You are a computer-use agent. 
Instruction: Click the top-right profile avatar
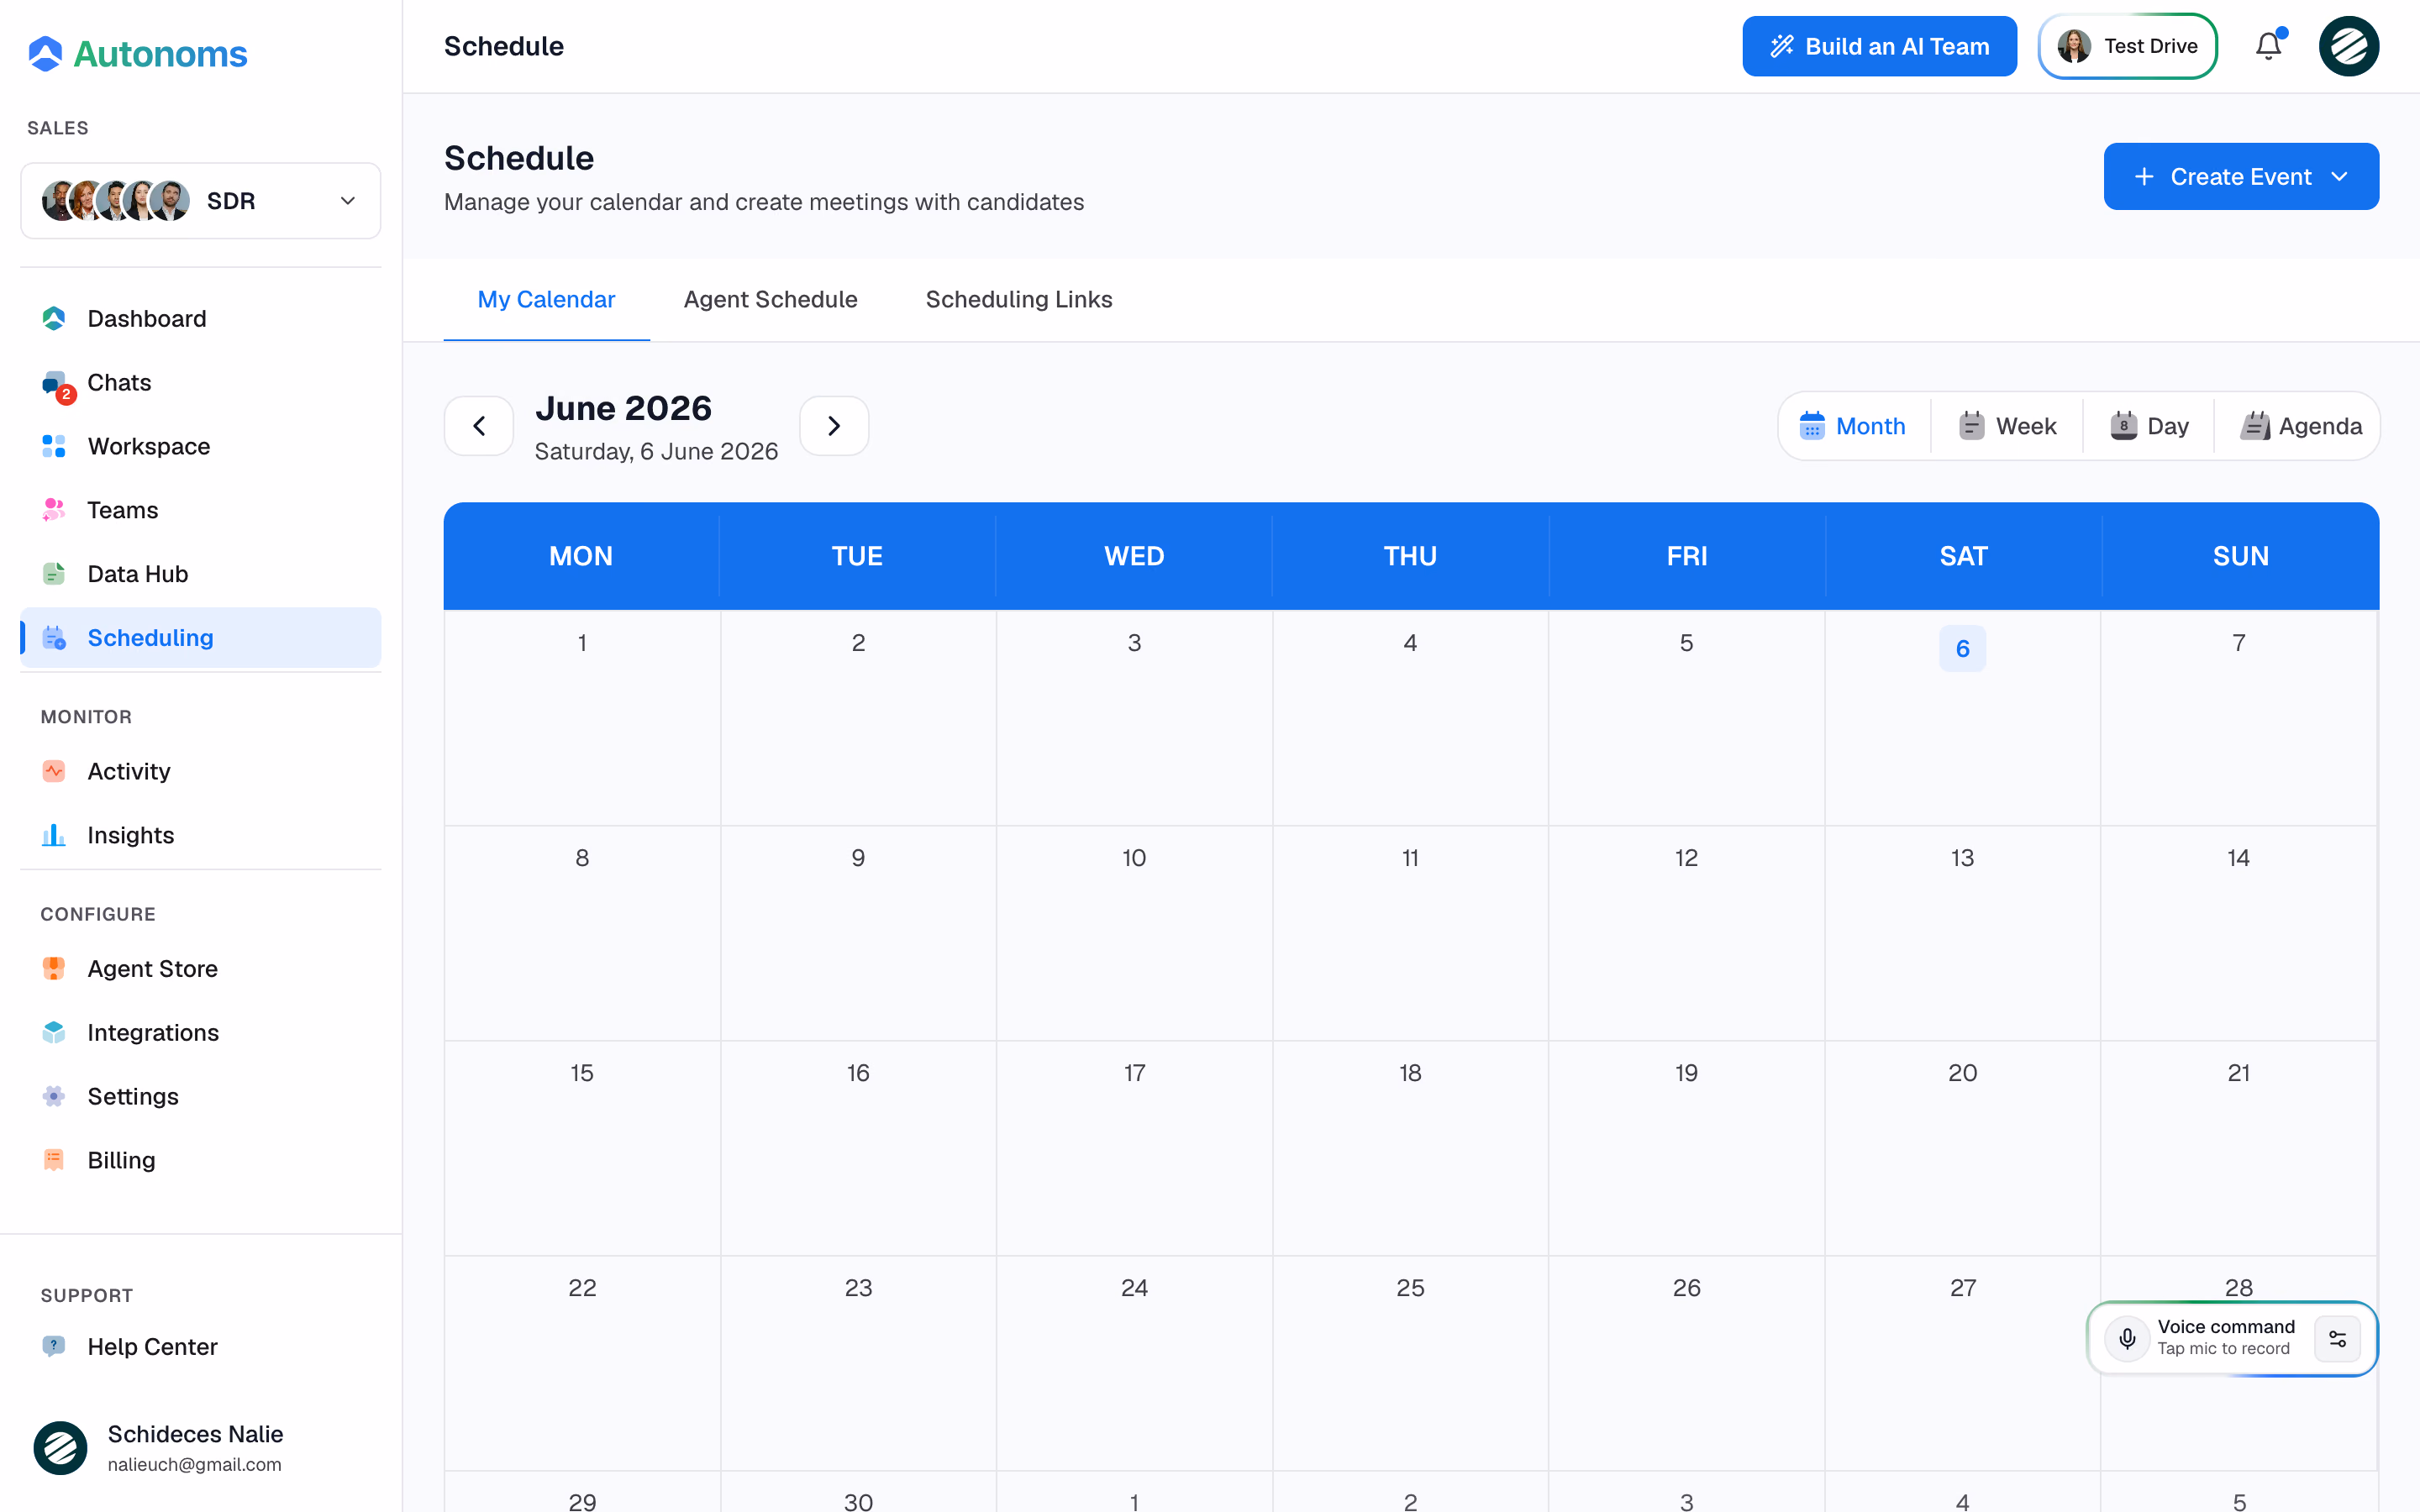[2349, 46]
